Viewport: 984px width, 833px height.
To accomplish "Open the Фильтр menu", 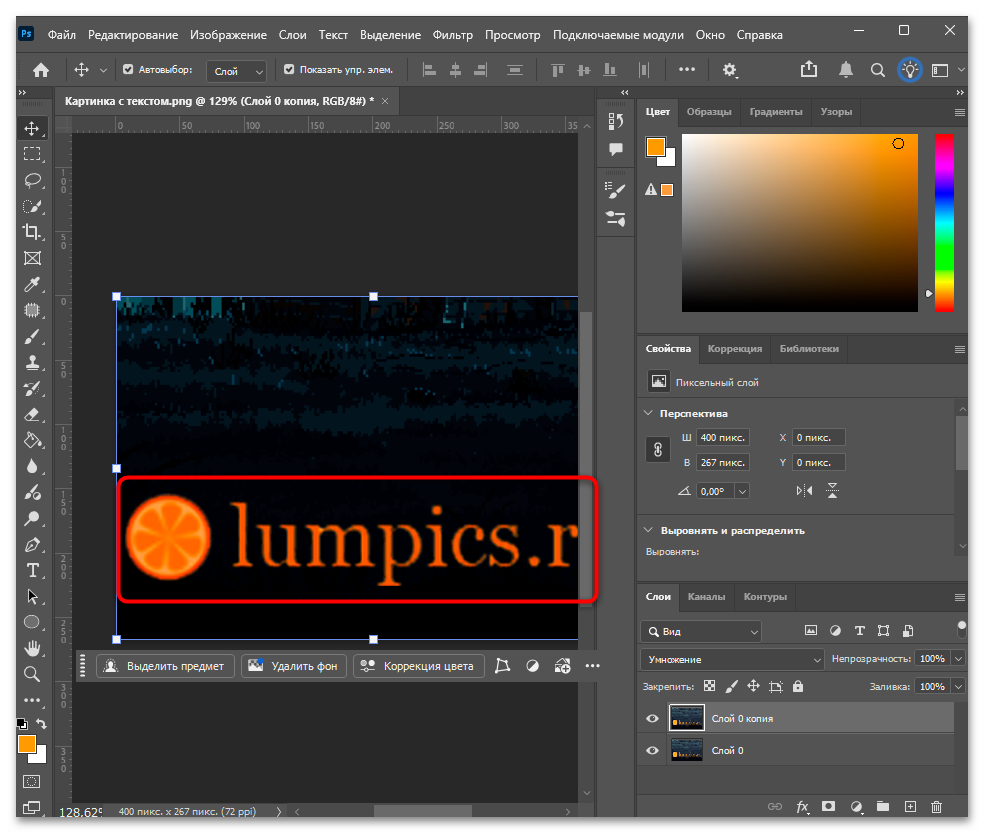I will click(x=452, y=35).
